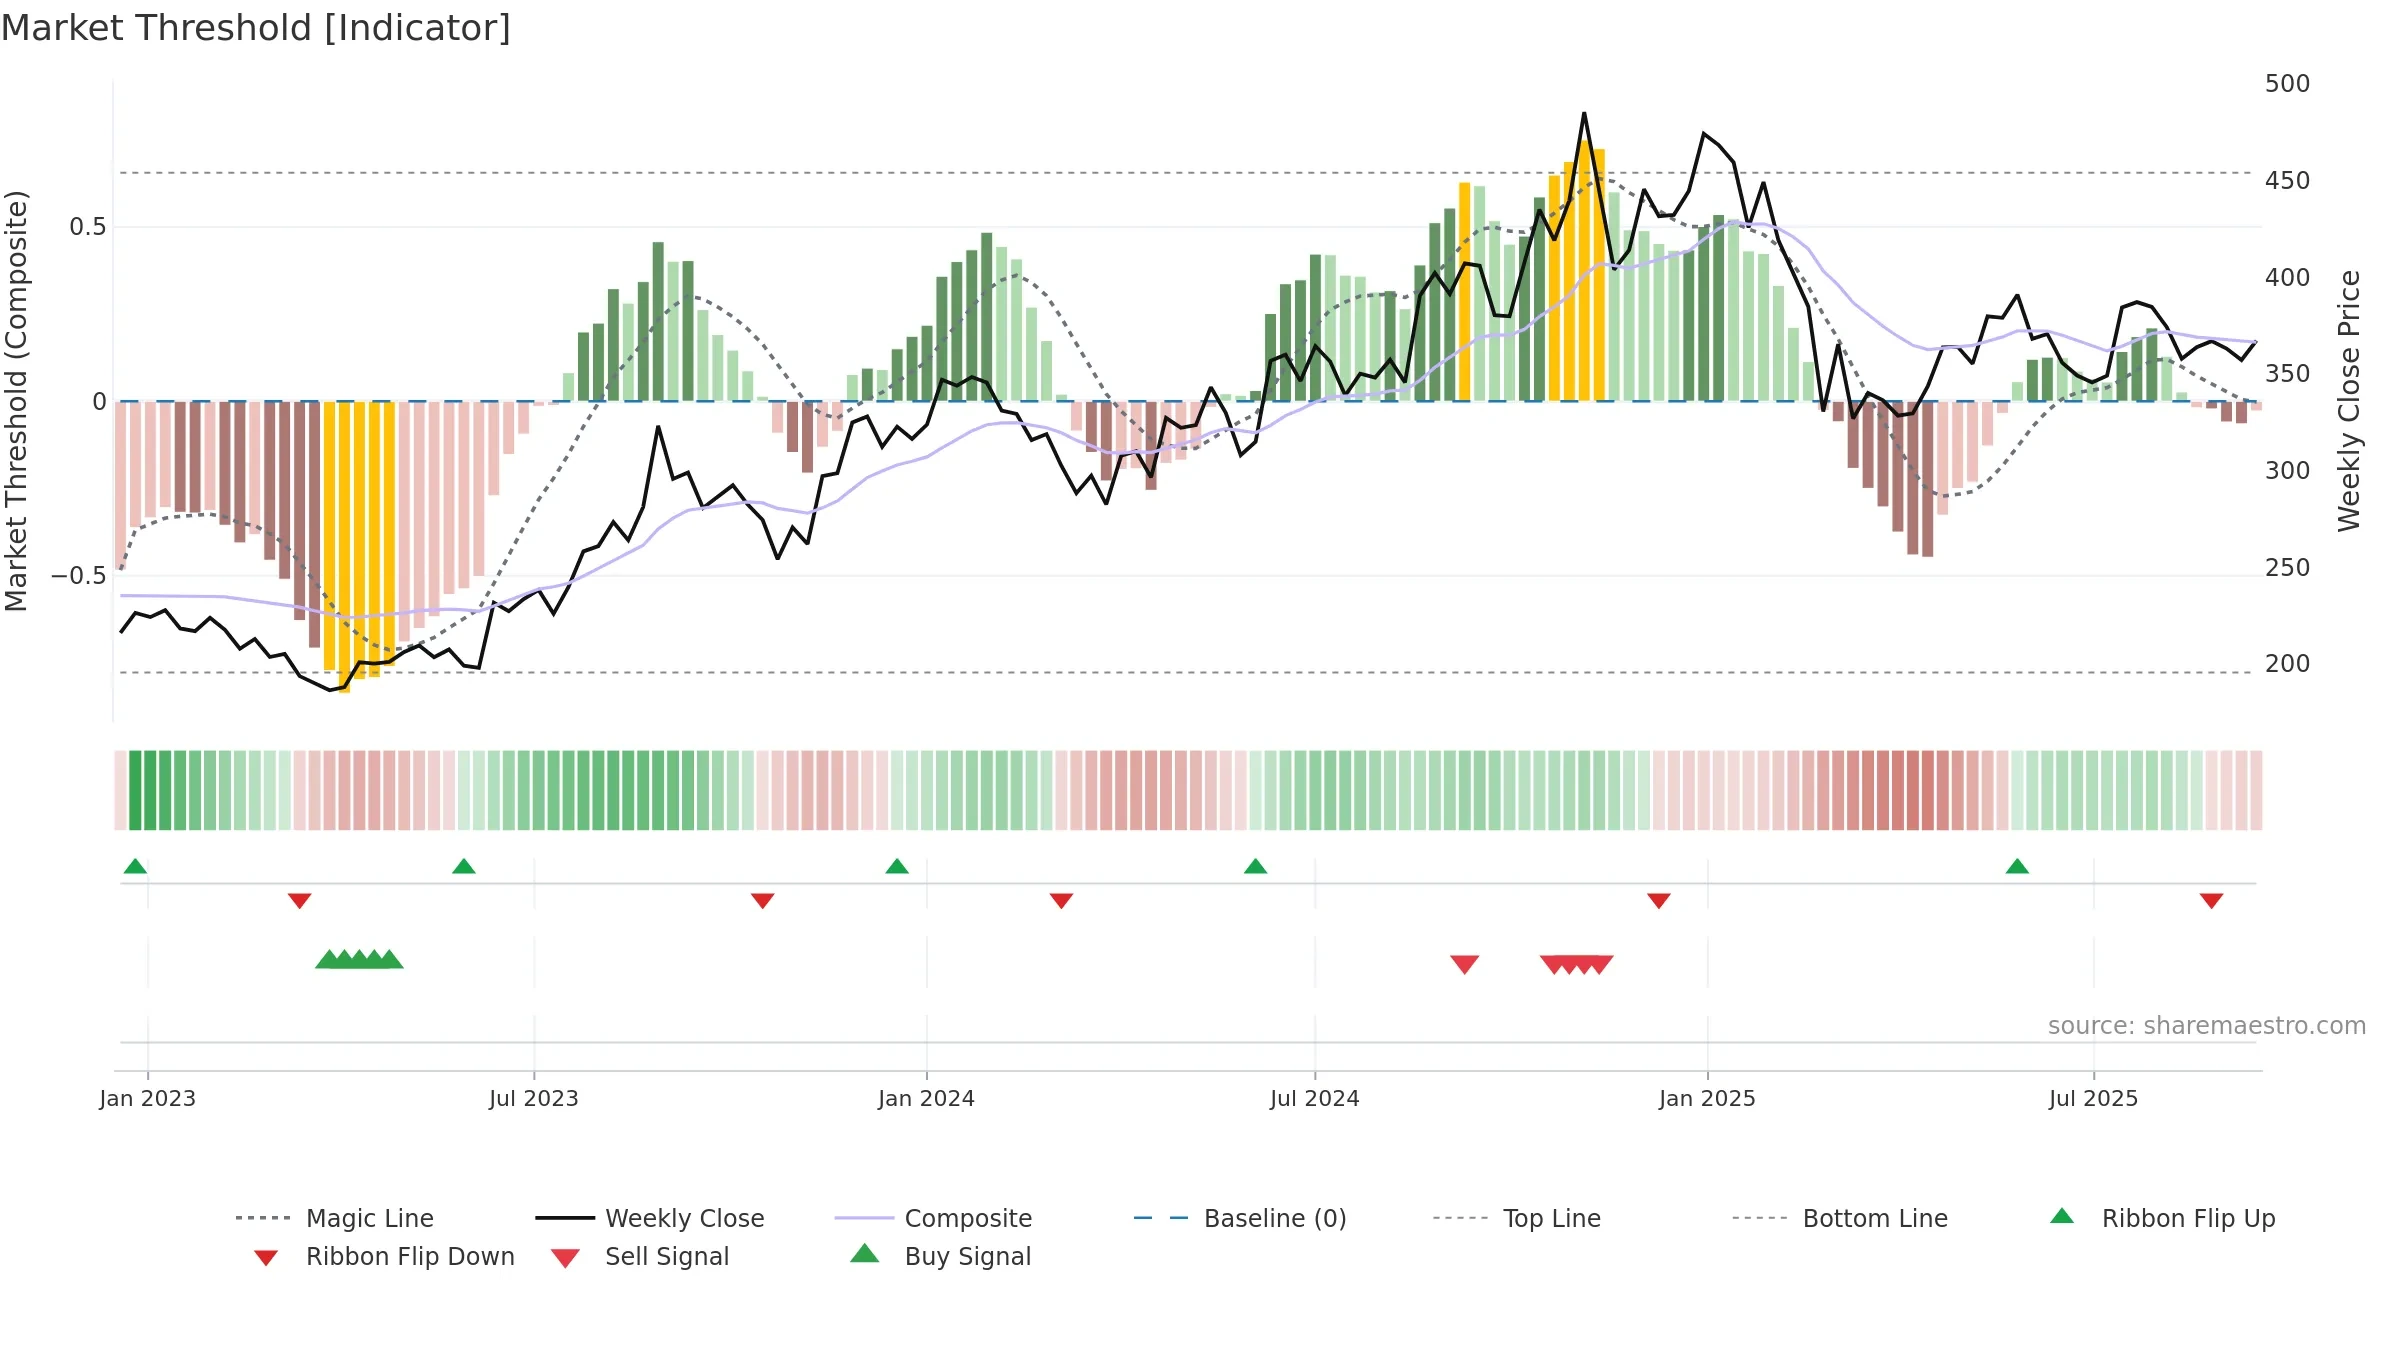Click the Ribbon Flip Down marker before Jan 2025

coord(1659,901)
